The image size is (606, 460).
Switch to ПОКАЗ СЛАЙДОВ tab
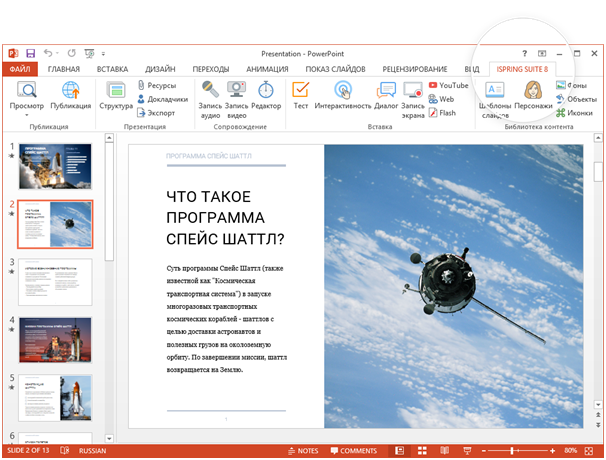tap(335, 69)
